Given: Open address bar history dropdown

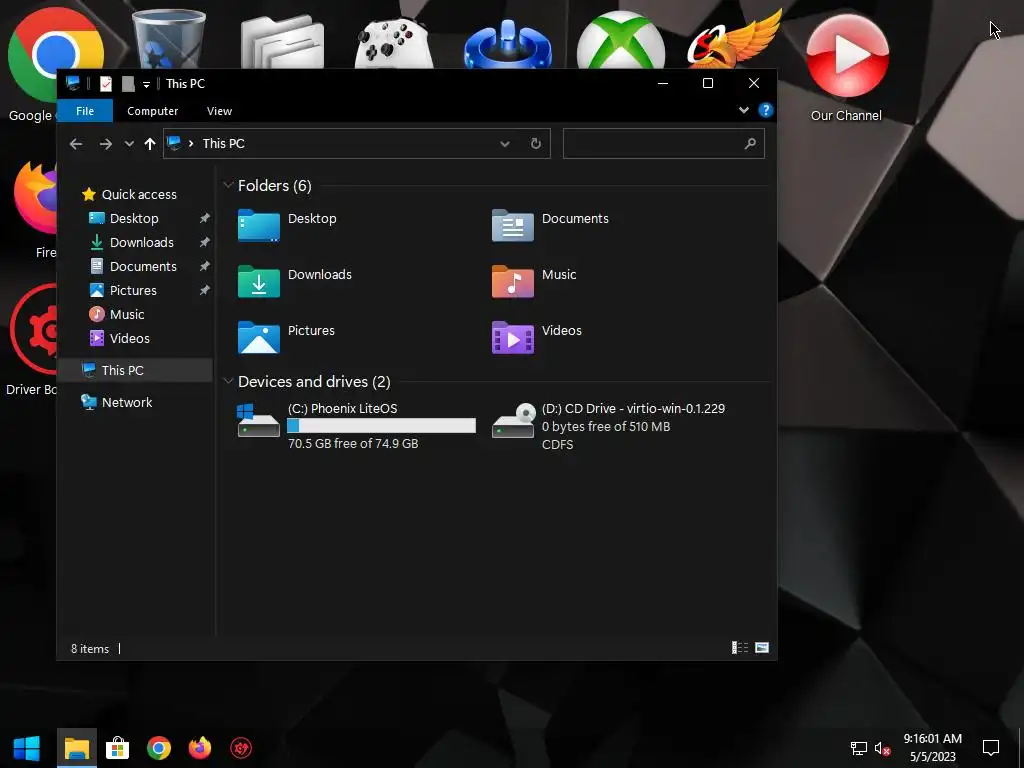Looking at the screenshot, I should point(505,144).
